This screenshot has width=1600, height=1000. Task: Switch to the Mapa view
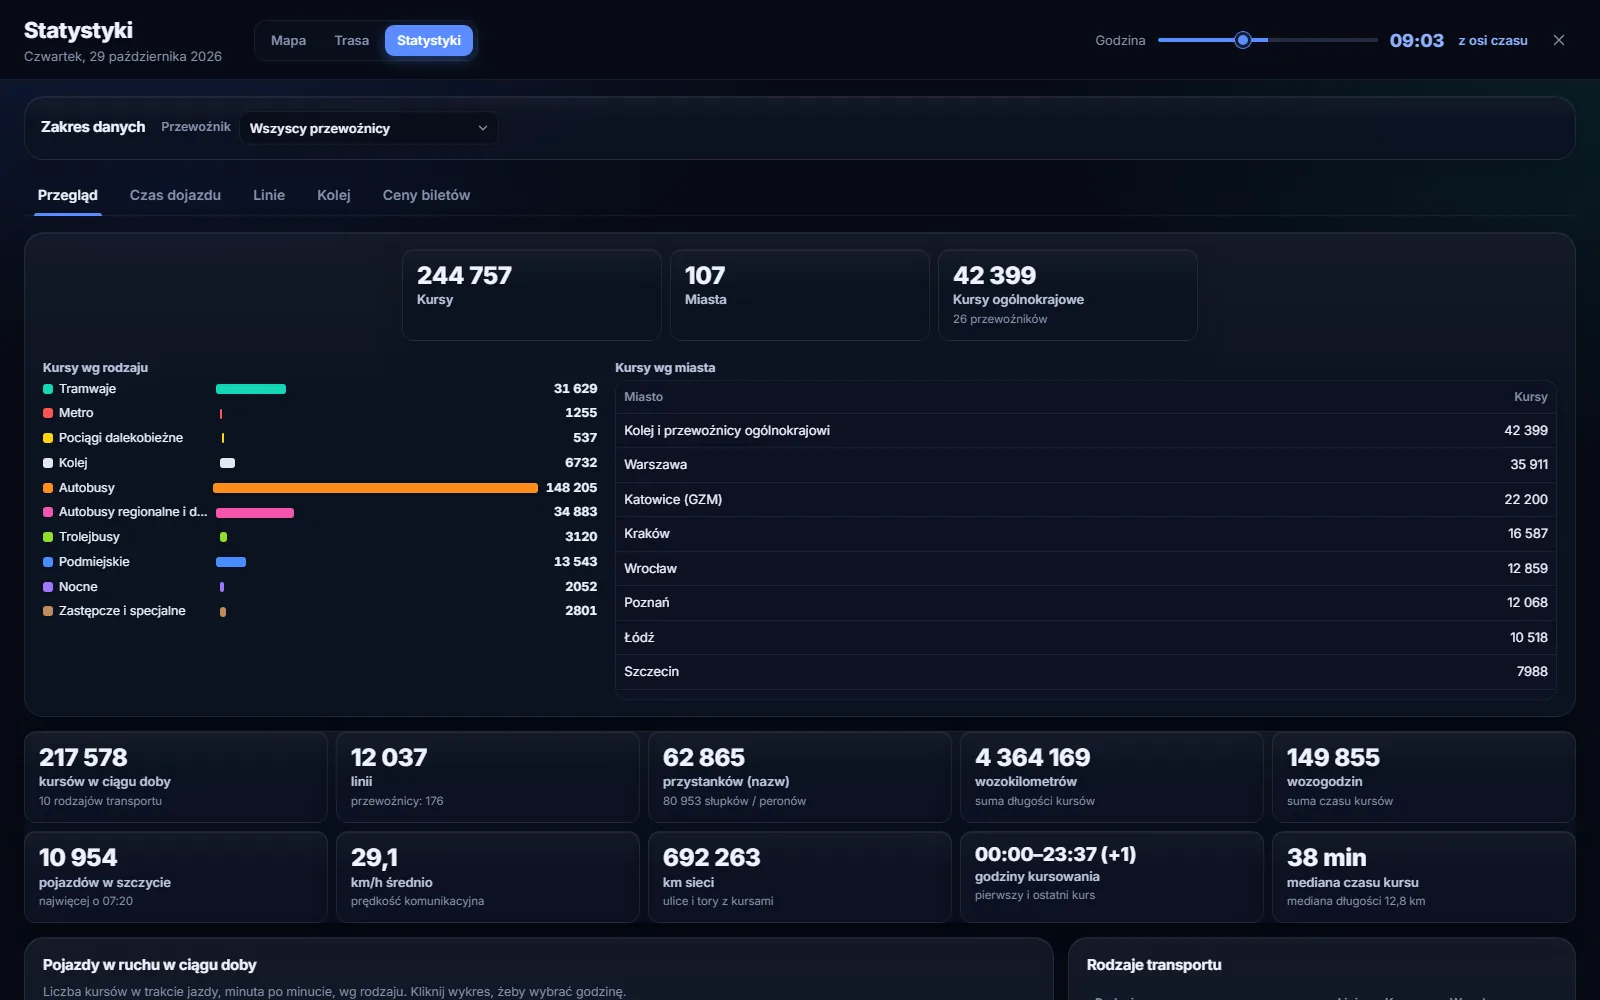(288, 40)
